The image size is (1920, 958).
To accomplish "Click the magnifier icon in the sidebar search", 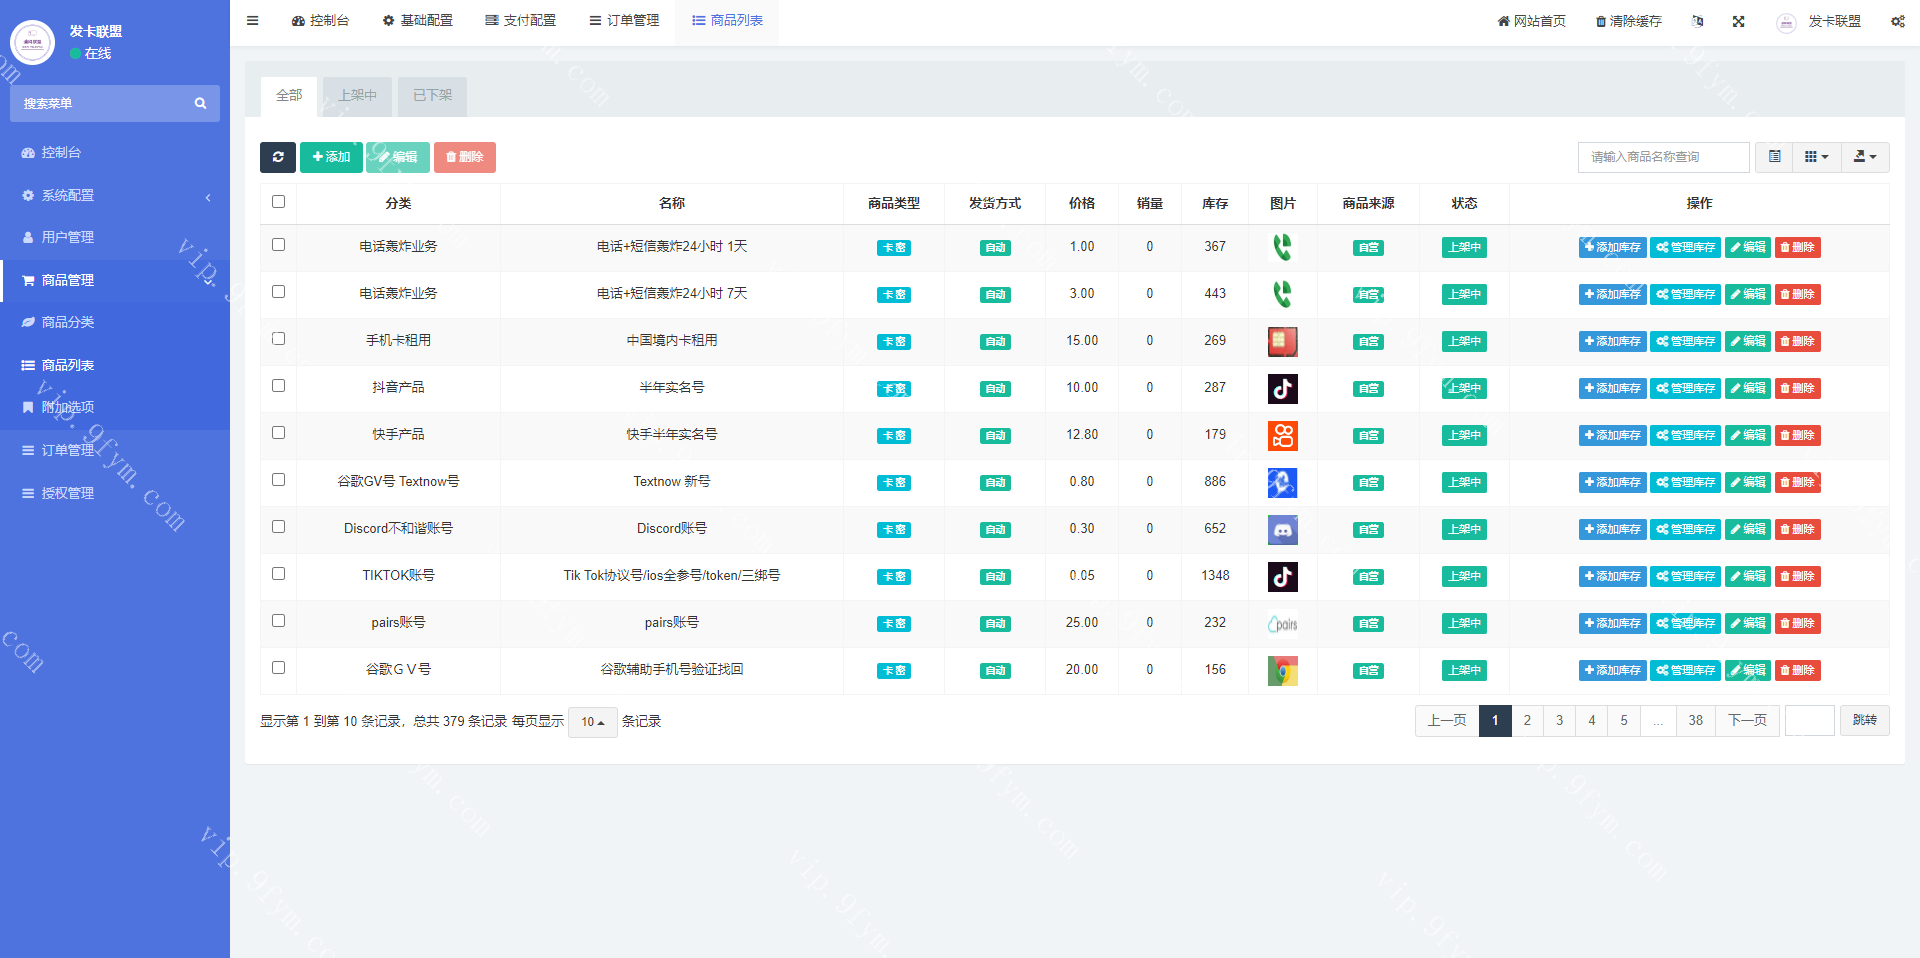I will tap(200, 103).
